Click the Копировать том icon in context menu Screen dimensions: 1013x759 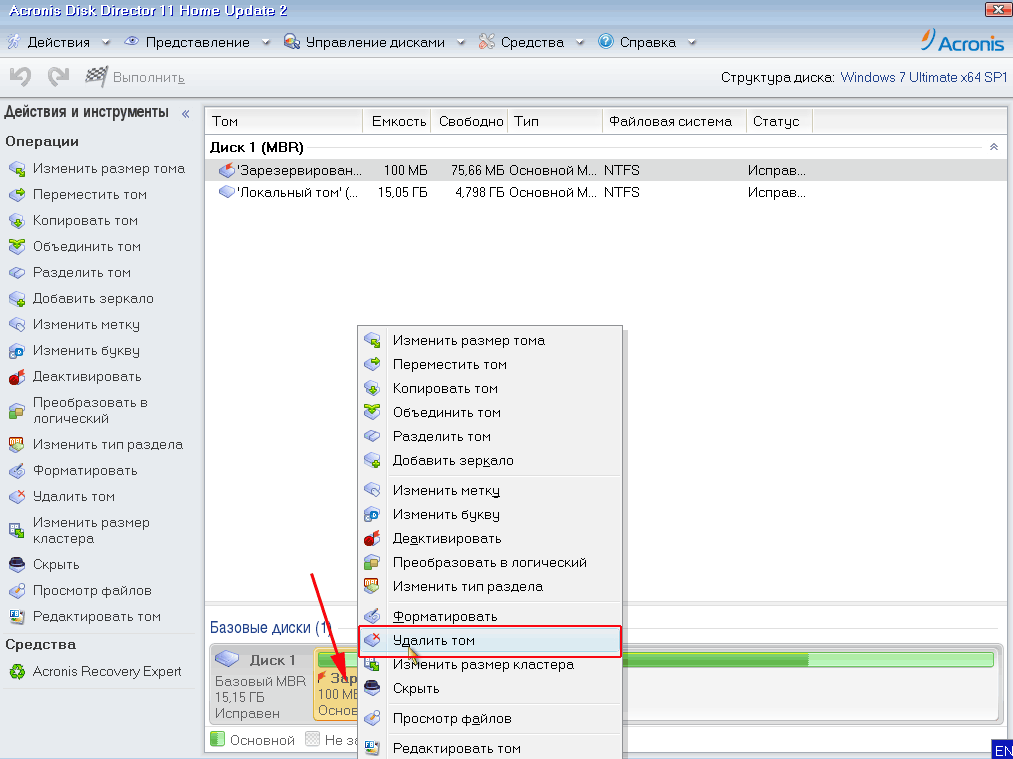click(372, 389)
